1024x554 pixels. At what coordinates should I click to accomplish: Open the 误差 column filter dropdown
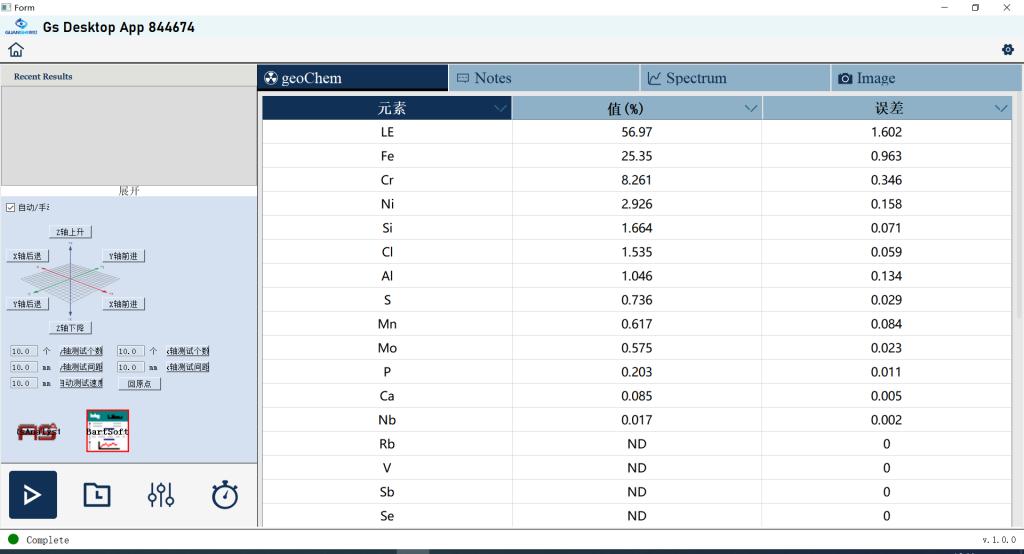pyautogui.click(x=1000, y=109)
